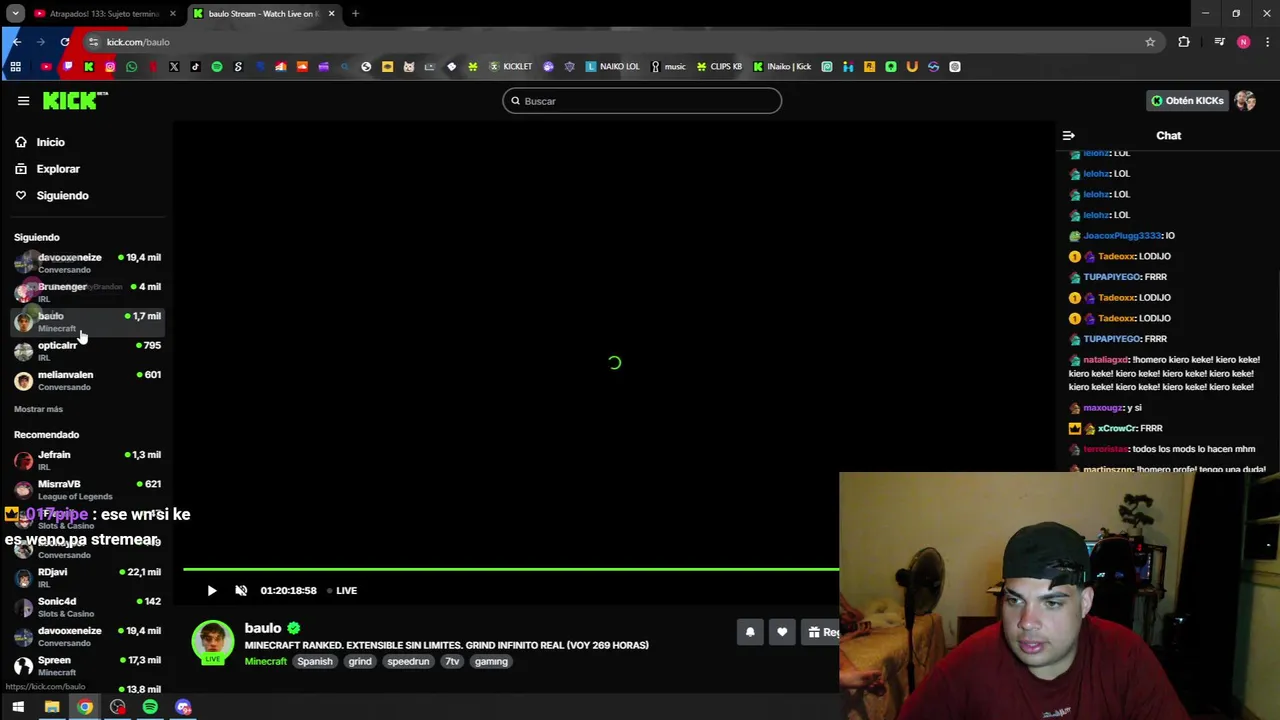Open the Instagram bookmark
1280x720 pixels.
point(110,67)
